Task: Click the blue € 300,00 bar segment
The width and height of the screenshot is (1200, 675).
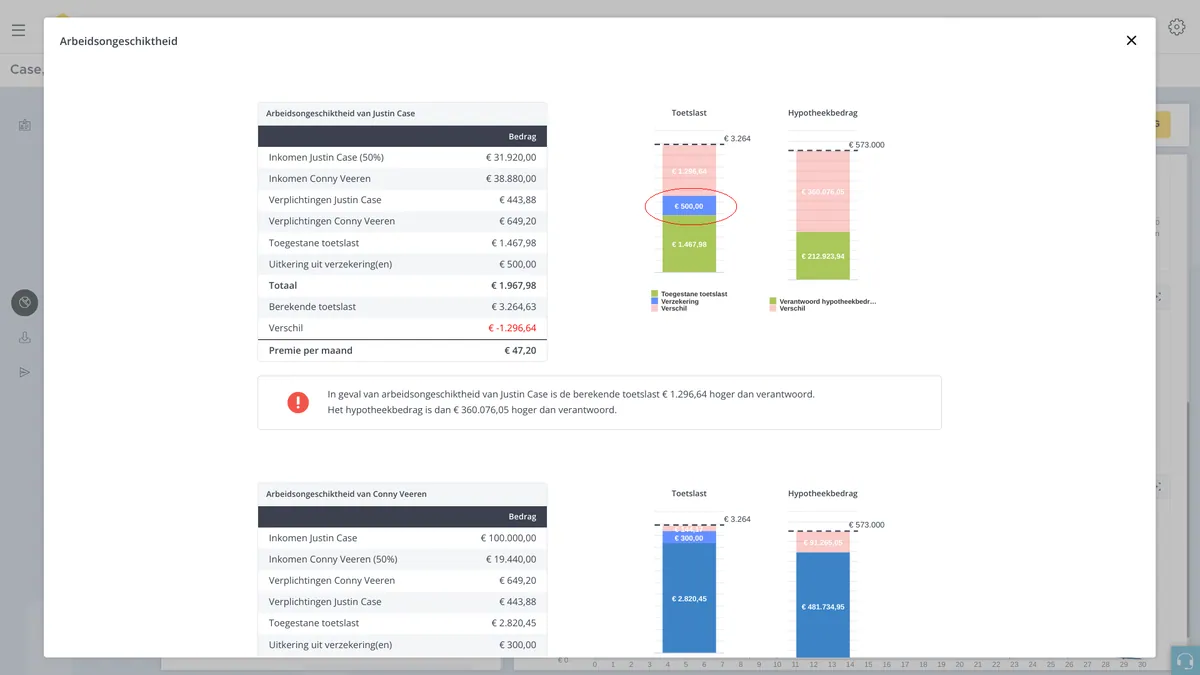Action: coord(689,538)
